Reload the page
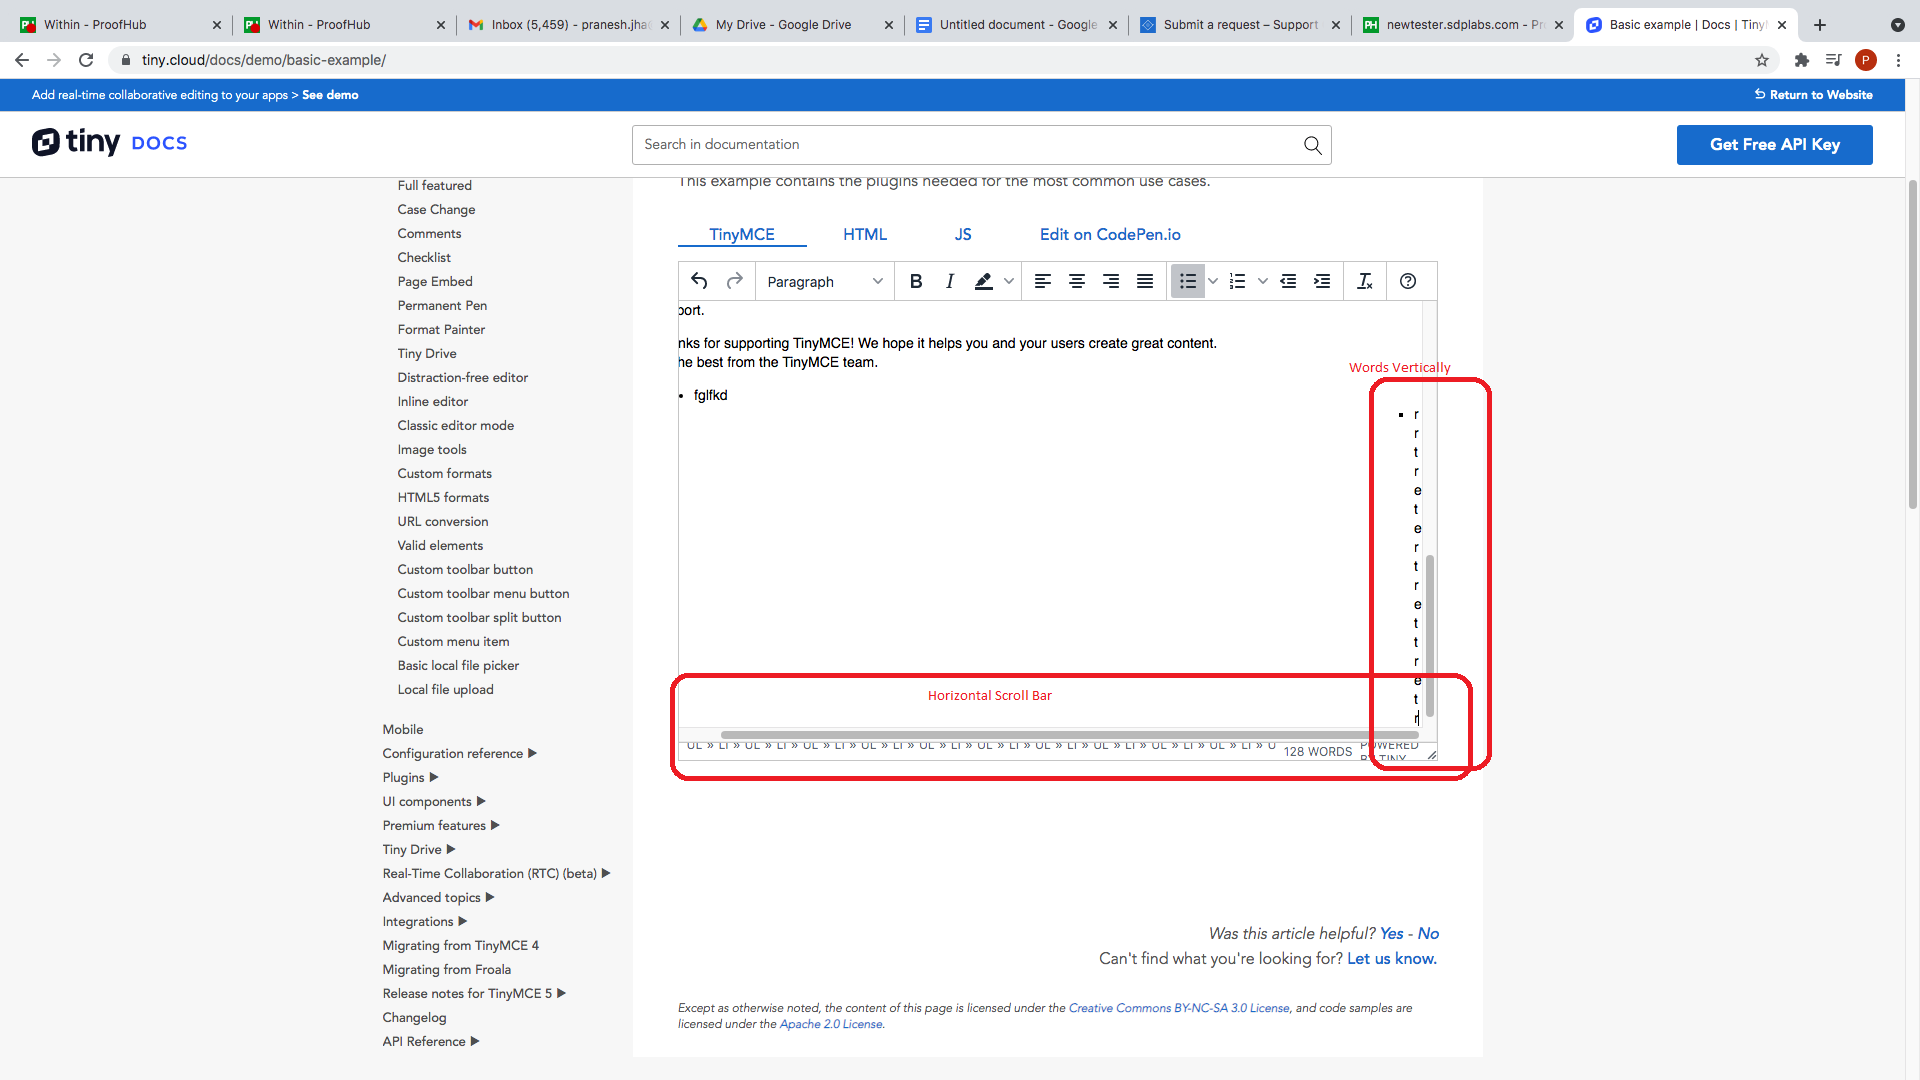The height and width of the screenshot is (1080, 1920). tap(86, 60)
